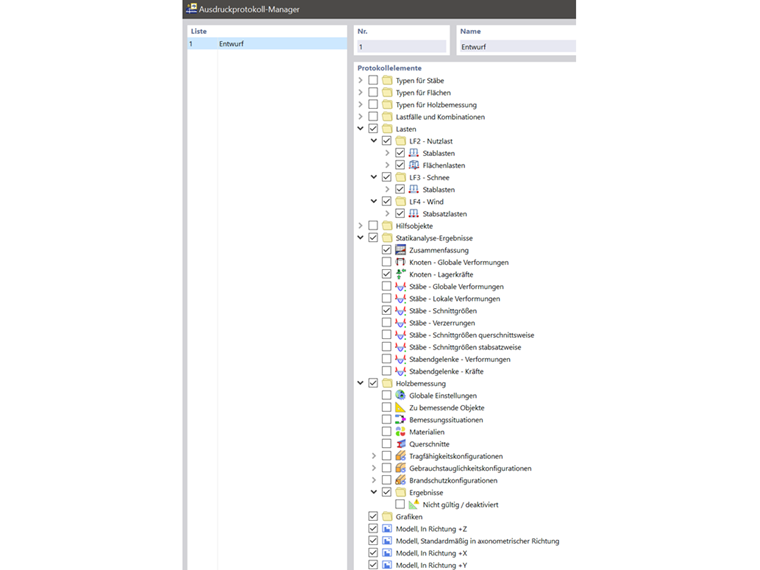Check the Hilfsobjekte checkbox
This screenshot has height=570, width=760.
tap(373, 225)
